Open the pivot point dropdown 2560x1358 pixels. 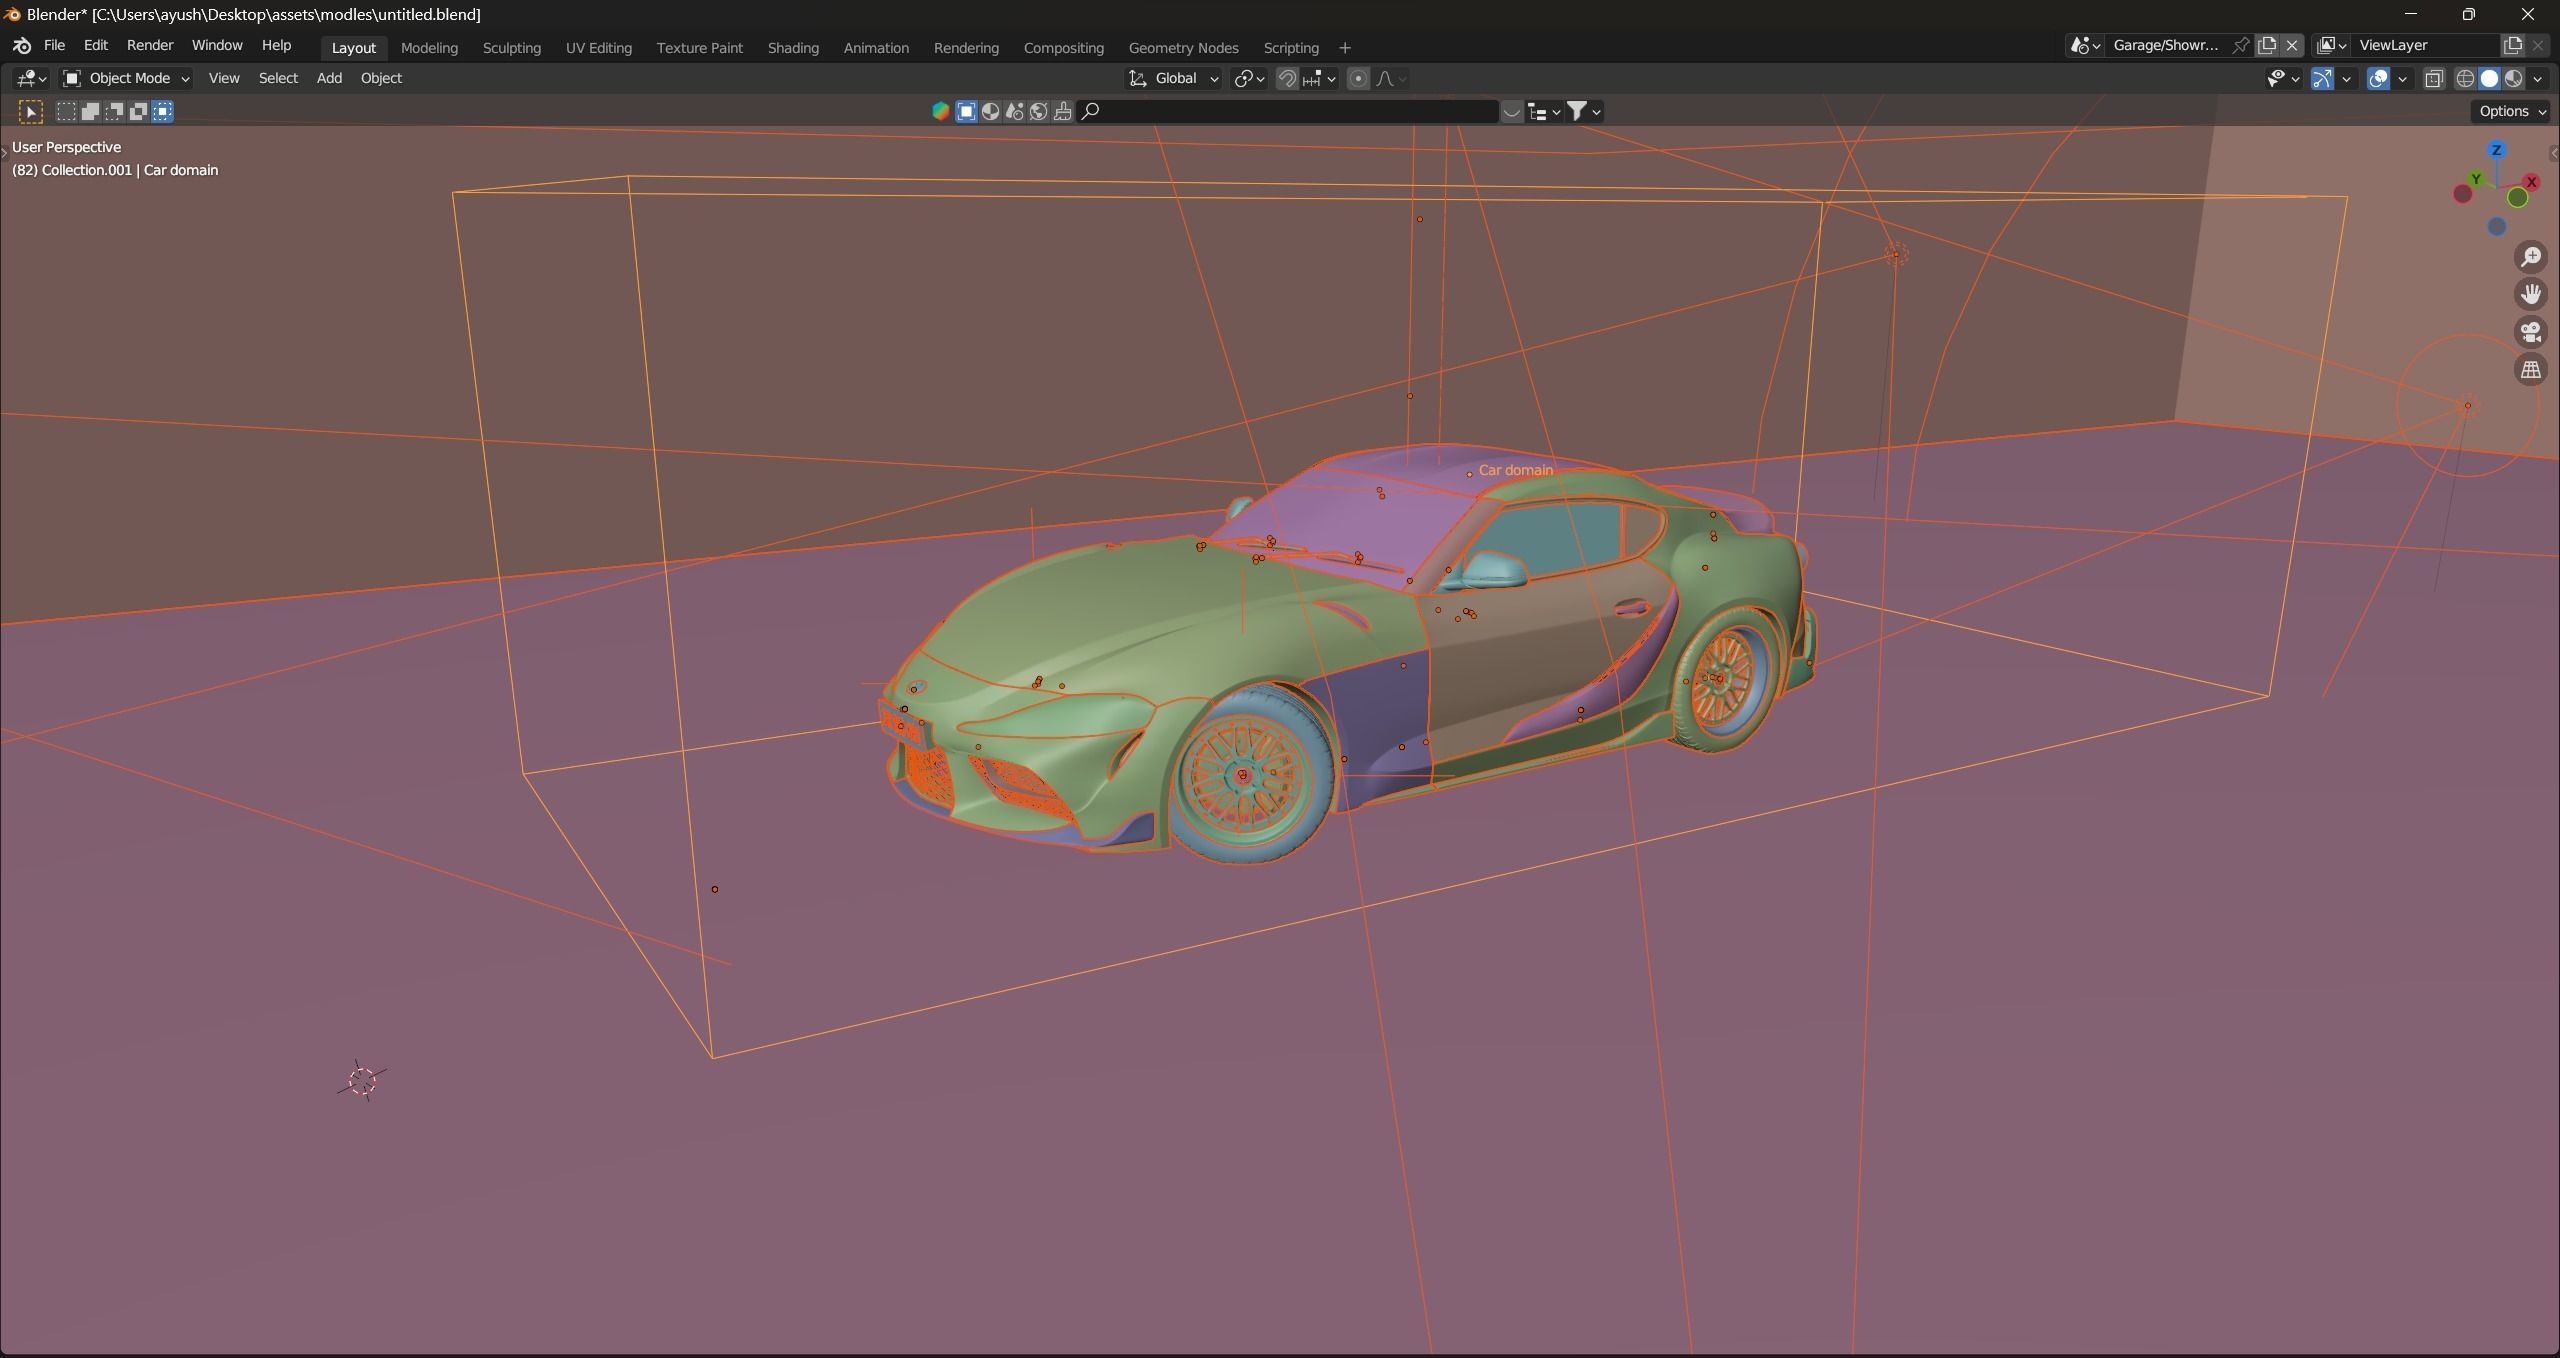pyautogui.click(x=1249, y=78)
